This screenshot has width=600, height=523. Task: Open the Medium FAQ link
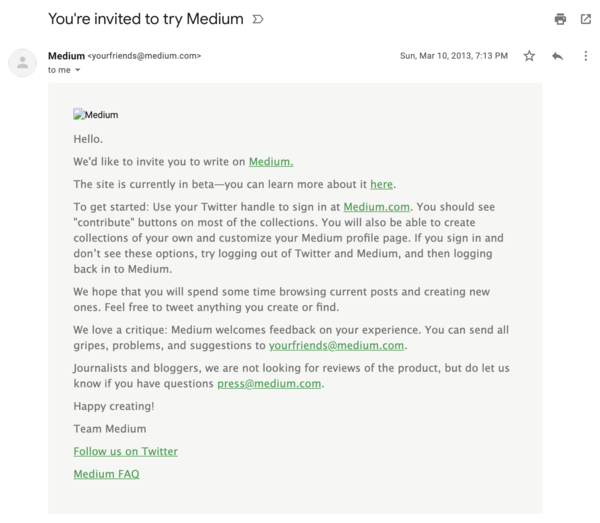tap(106, 474)
